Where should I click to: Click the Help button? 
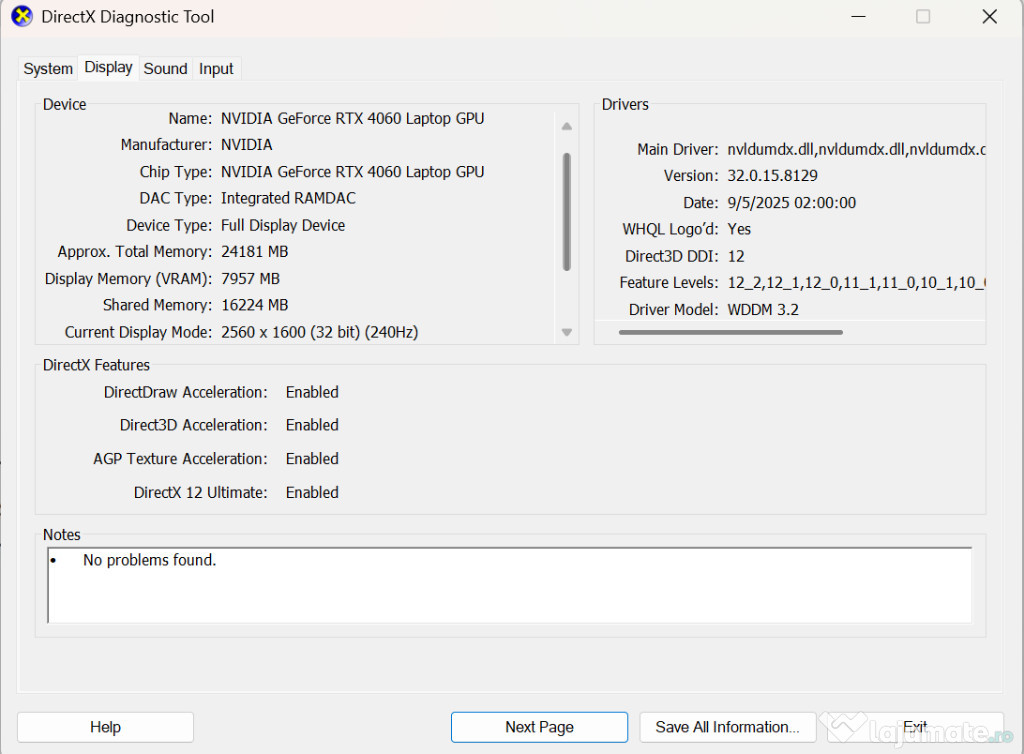105,727
